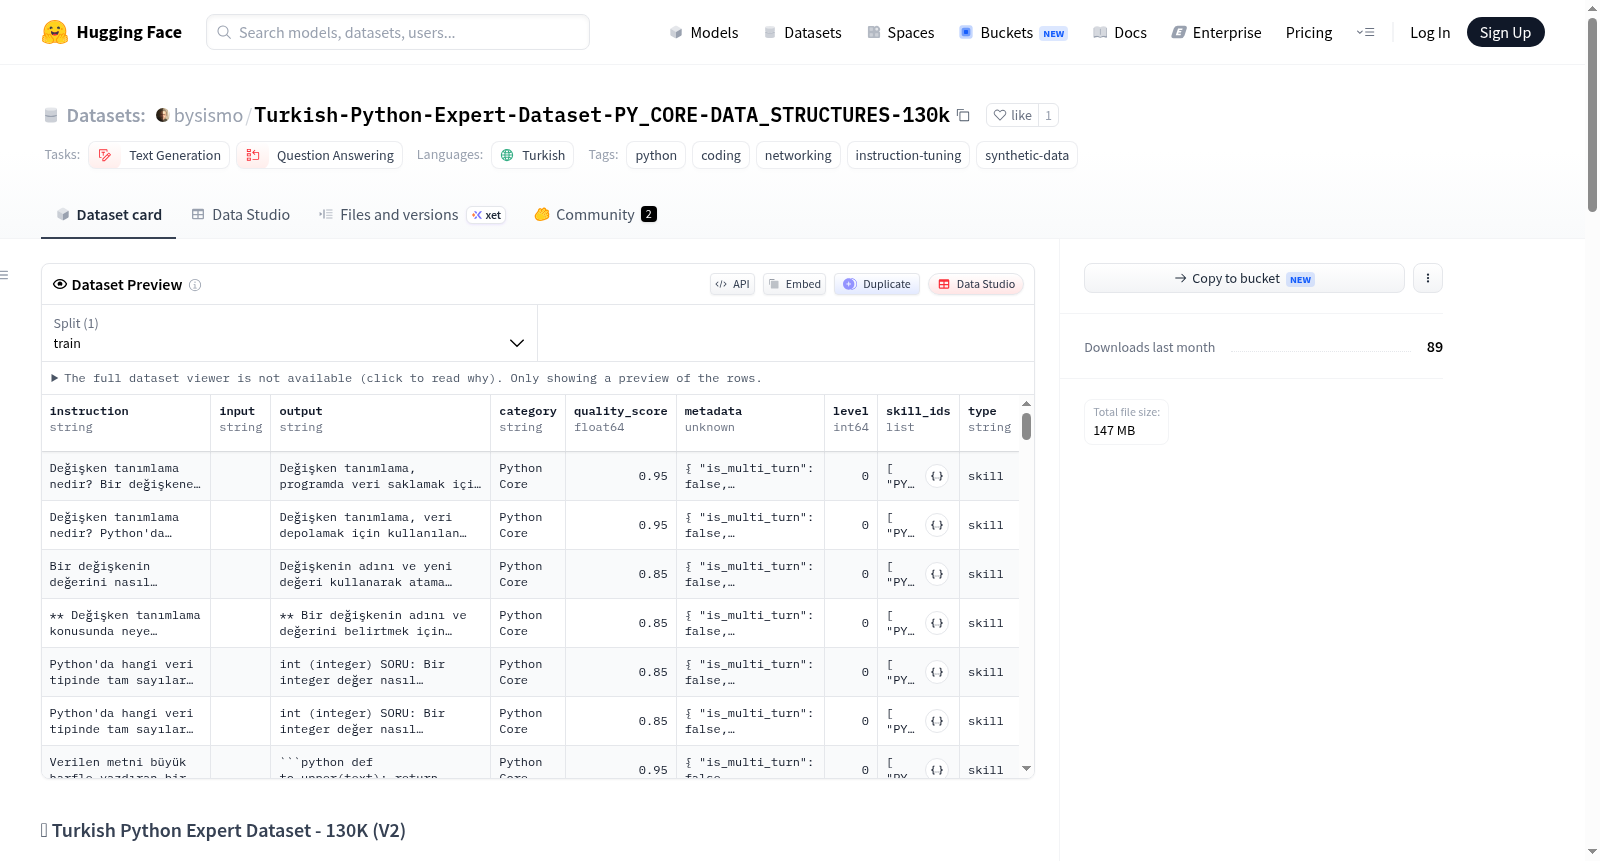Open the Docs nav item
The image size is (1600, 861).
point(1119,32)
